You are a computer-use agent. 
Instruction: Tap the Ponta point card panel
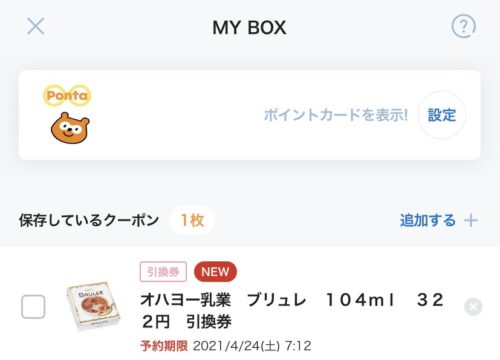coord(250,115)
